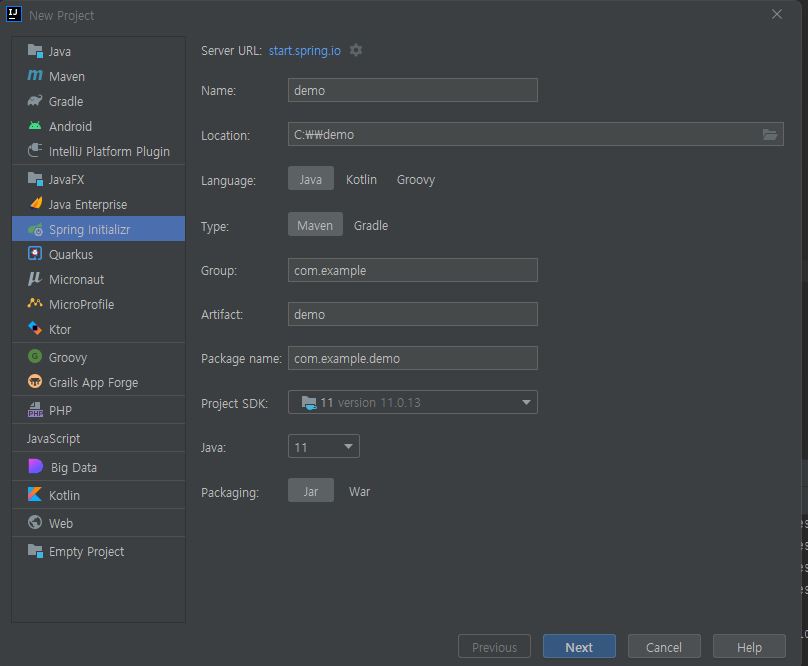Select War packaging

coord(360,491)
